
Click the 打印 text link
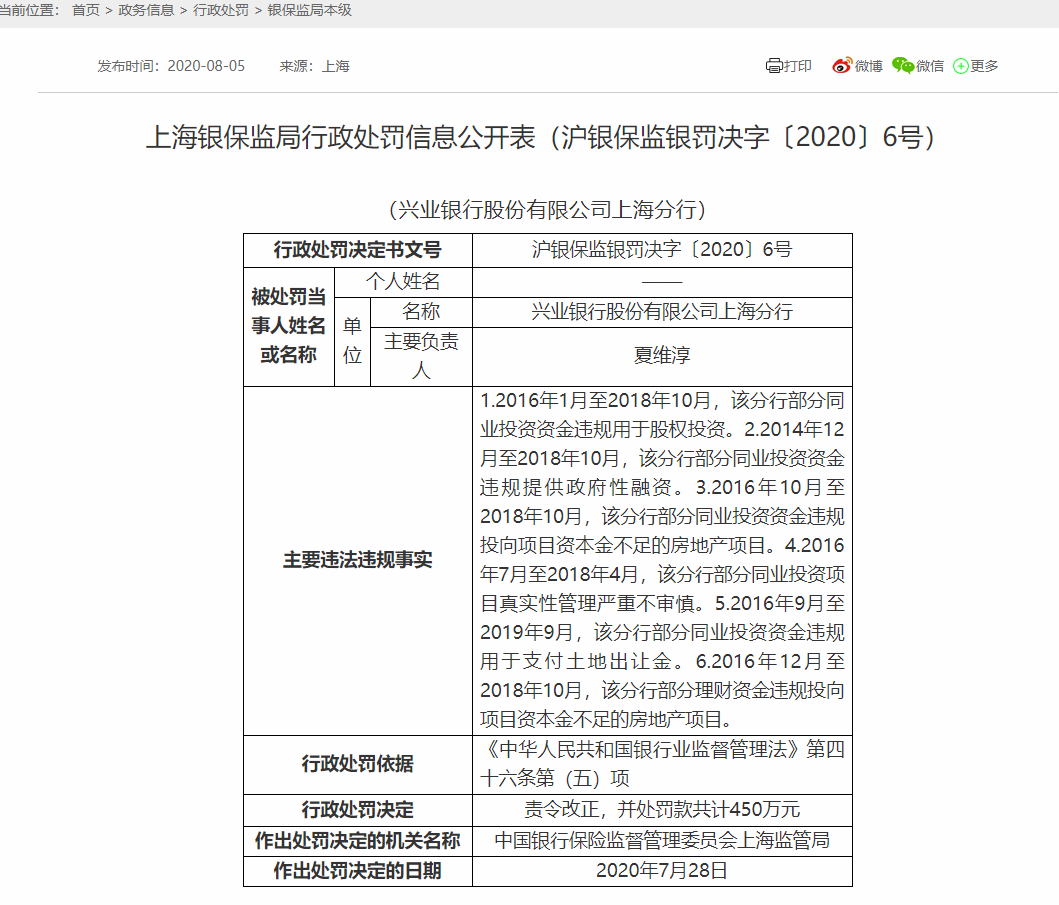click(x=798, y=66)
